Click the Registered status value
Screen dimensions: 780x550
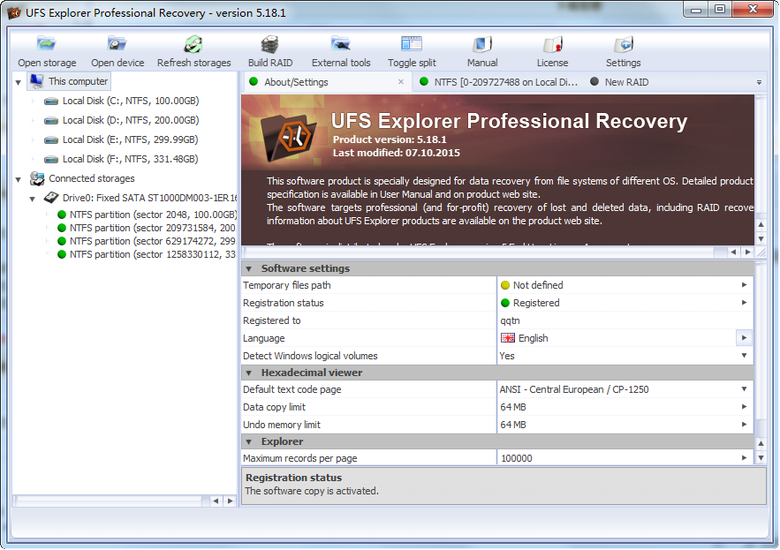click(x=536, y=303)
